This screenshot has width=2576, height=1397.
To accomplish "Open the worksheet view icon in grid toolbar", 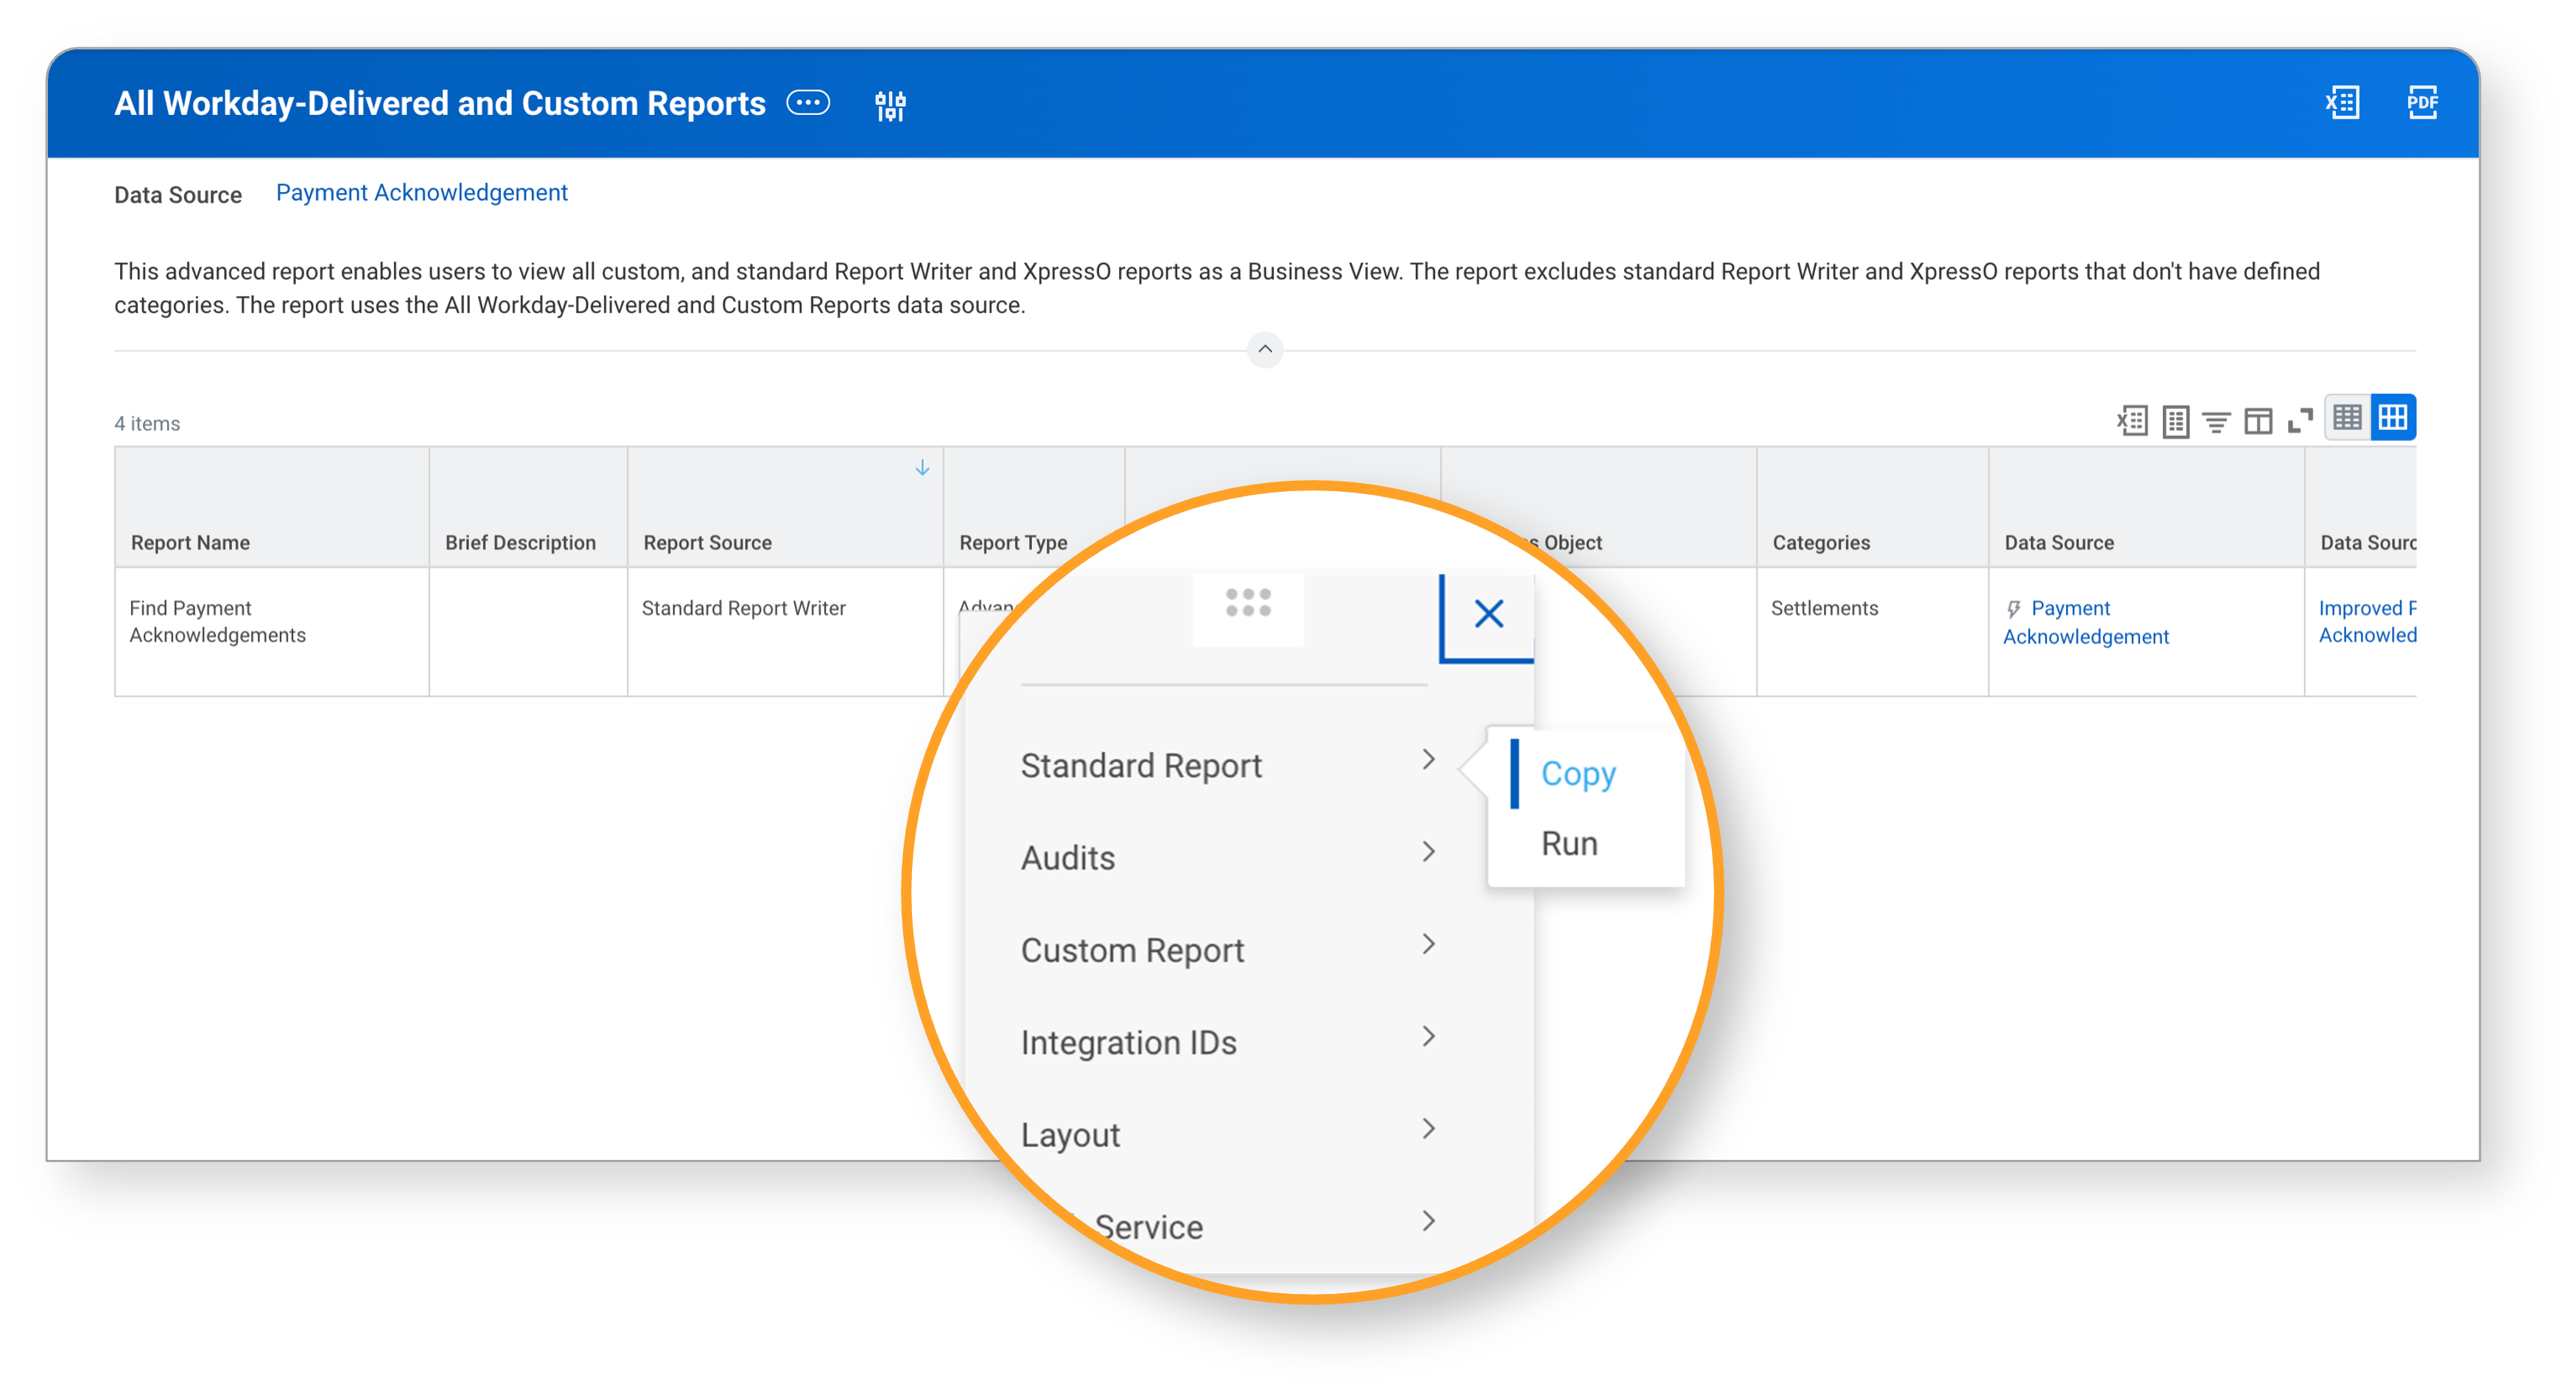I will pos(2175,421).
